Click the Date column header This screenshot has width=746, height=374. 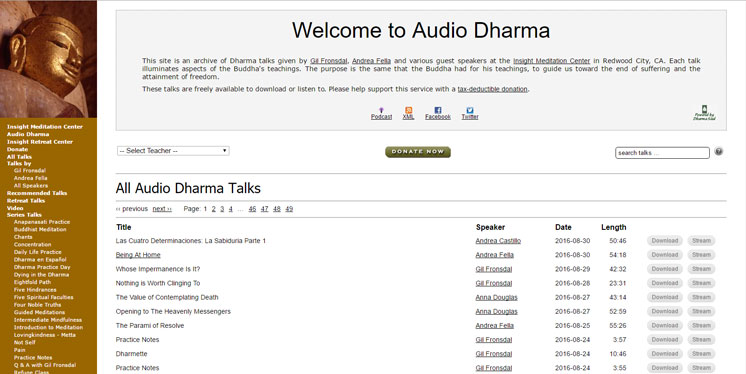[x=563, y=227]
